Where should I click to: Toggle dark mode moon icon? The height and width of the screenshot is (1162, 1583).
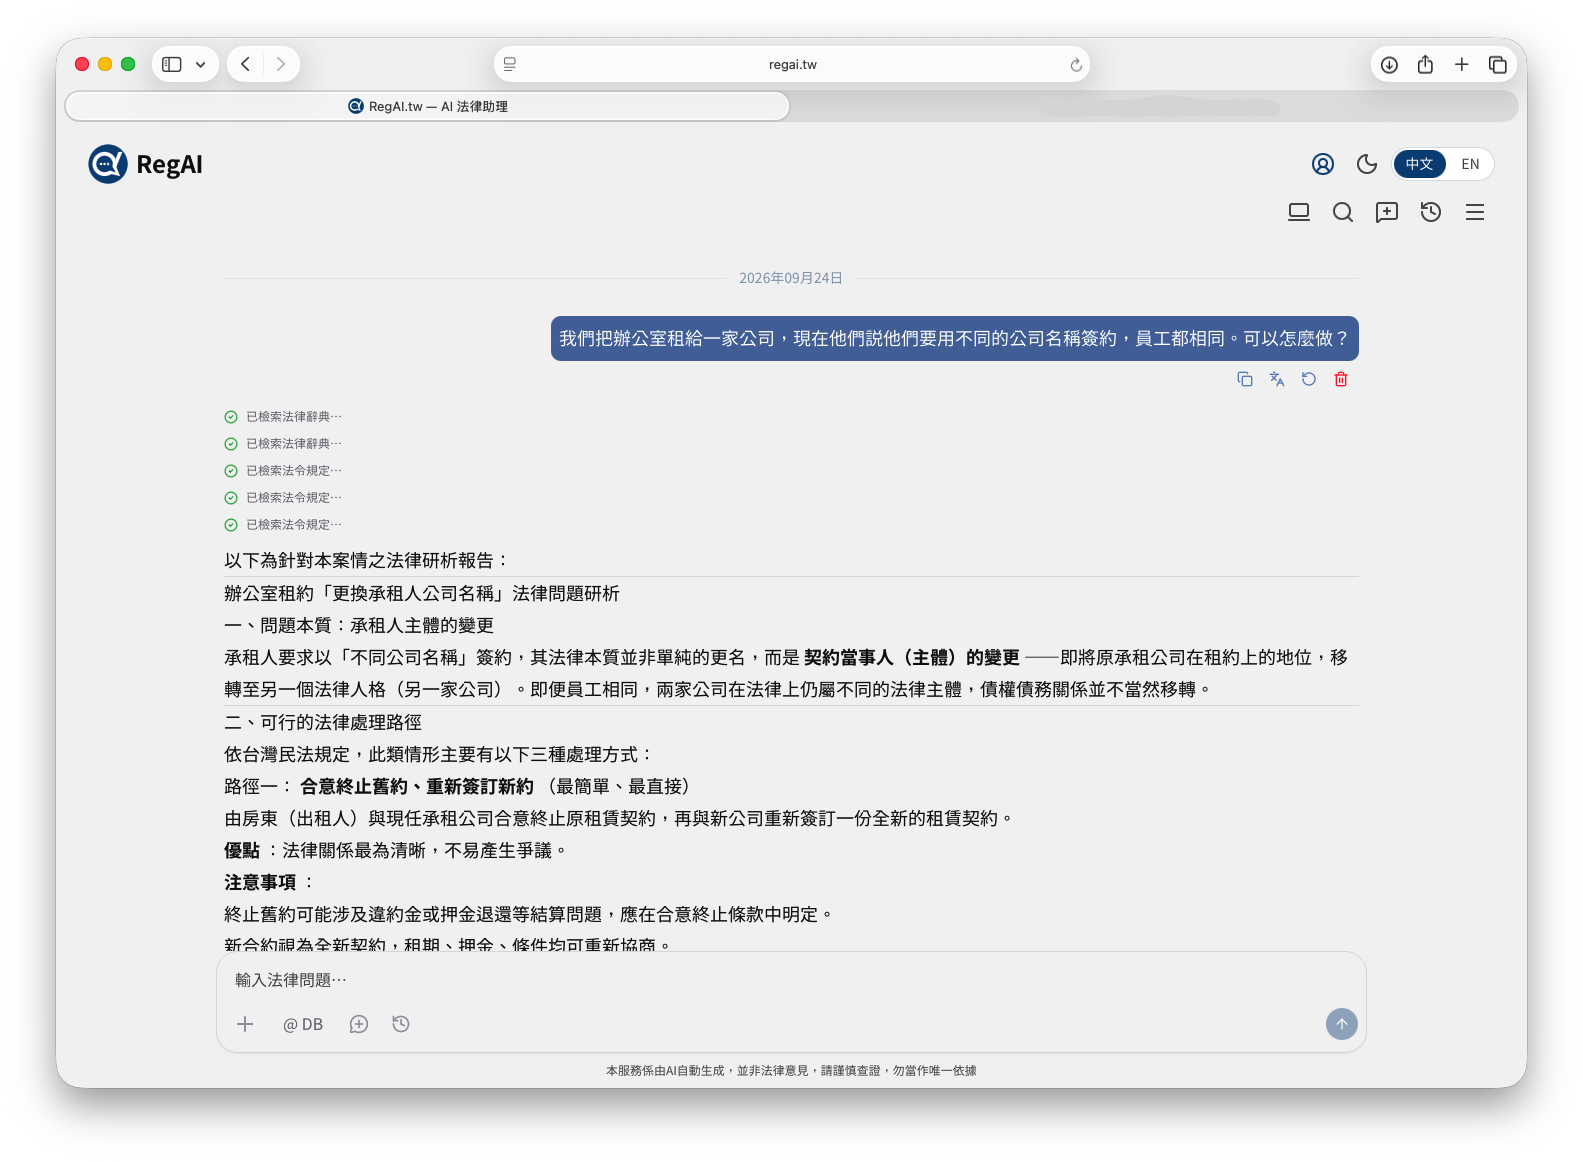point(1366,164)
